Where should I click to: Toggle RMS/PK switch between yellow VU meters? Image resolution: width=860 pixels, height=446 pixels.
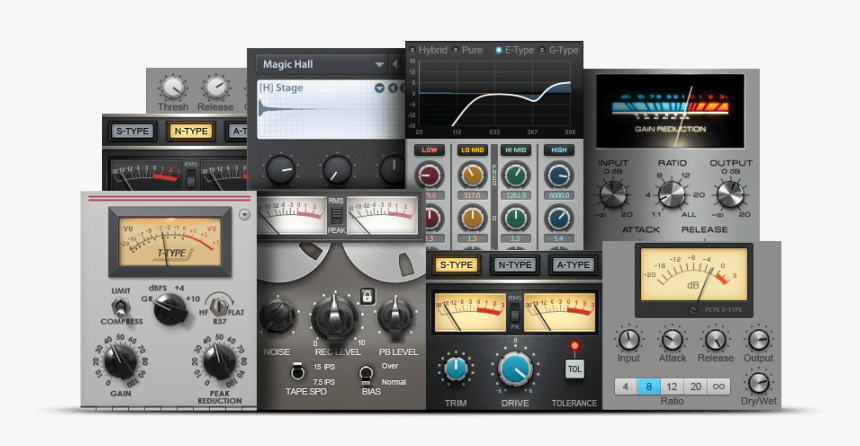click(x=514, y=313)
